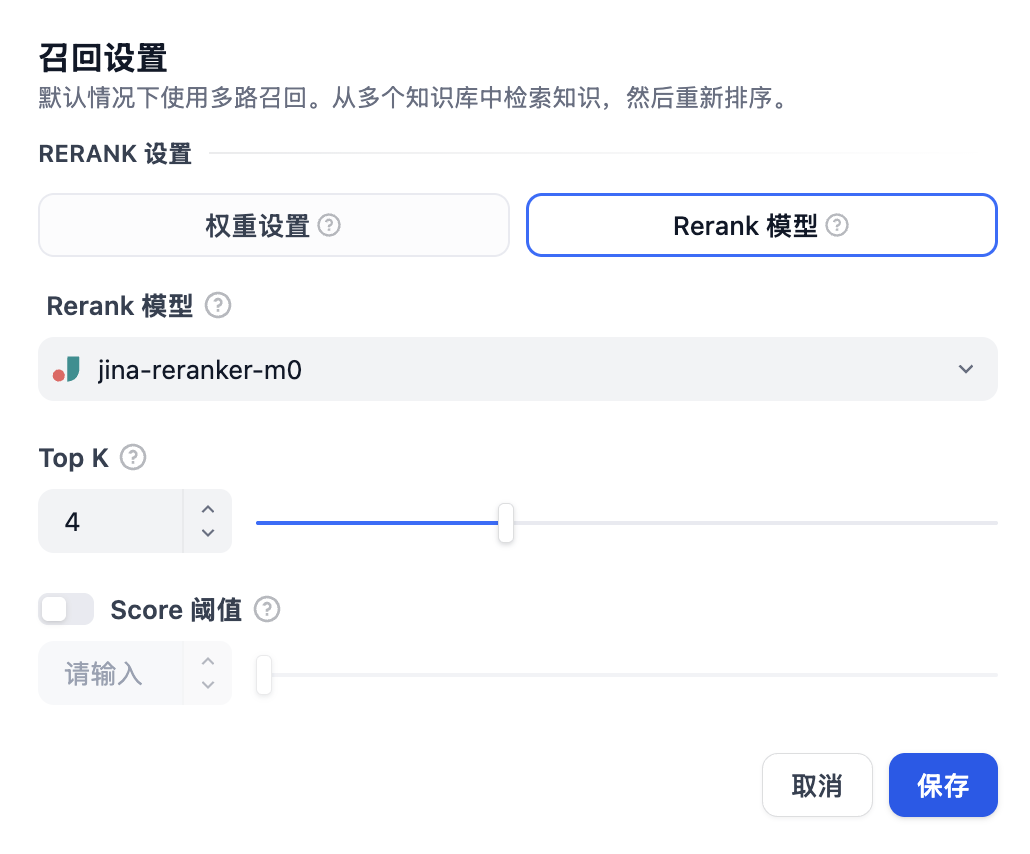The image size is (1030, 854).
Task: Click the chevron on the model selector
Action: (x=966, y=369)
